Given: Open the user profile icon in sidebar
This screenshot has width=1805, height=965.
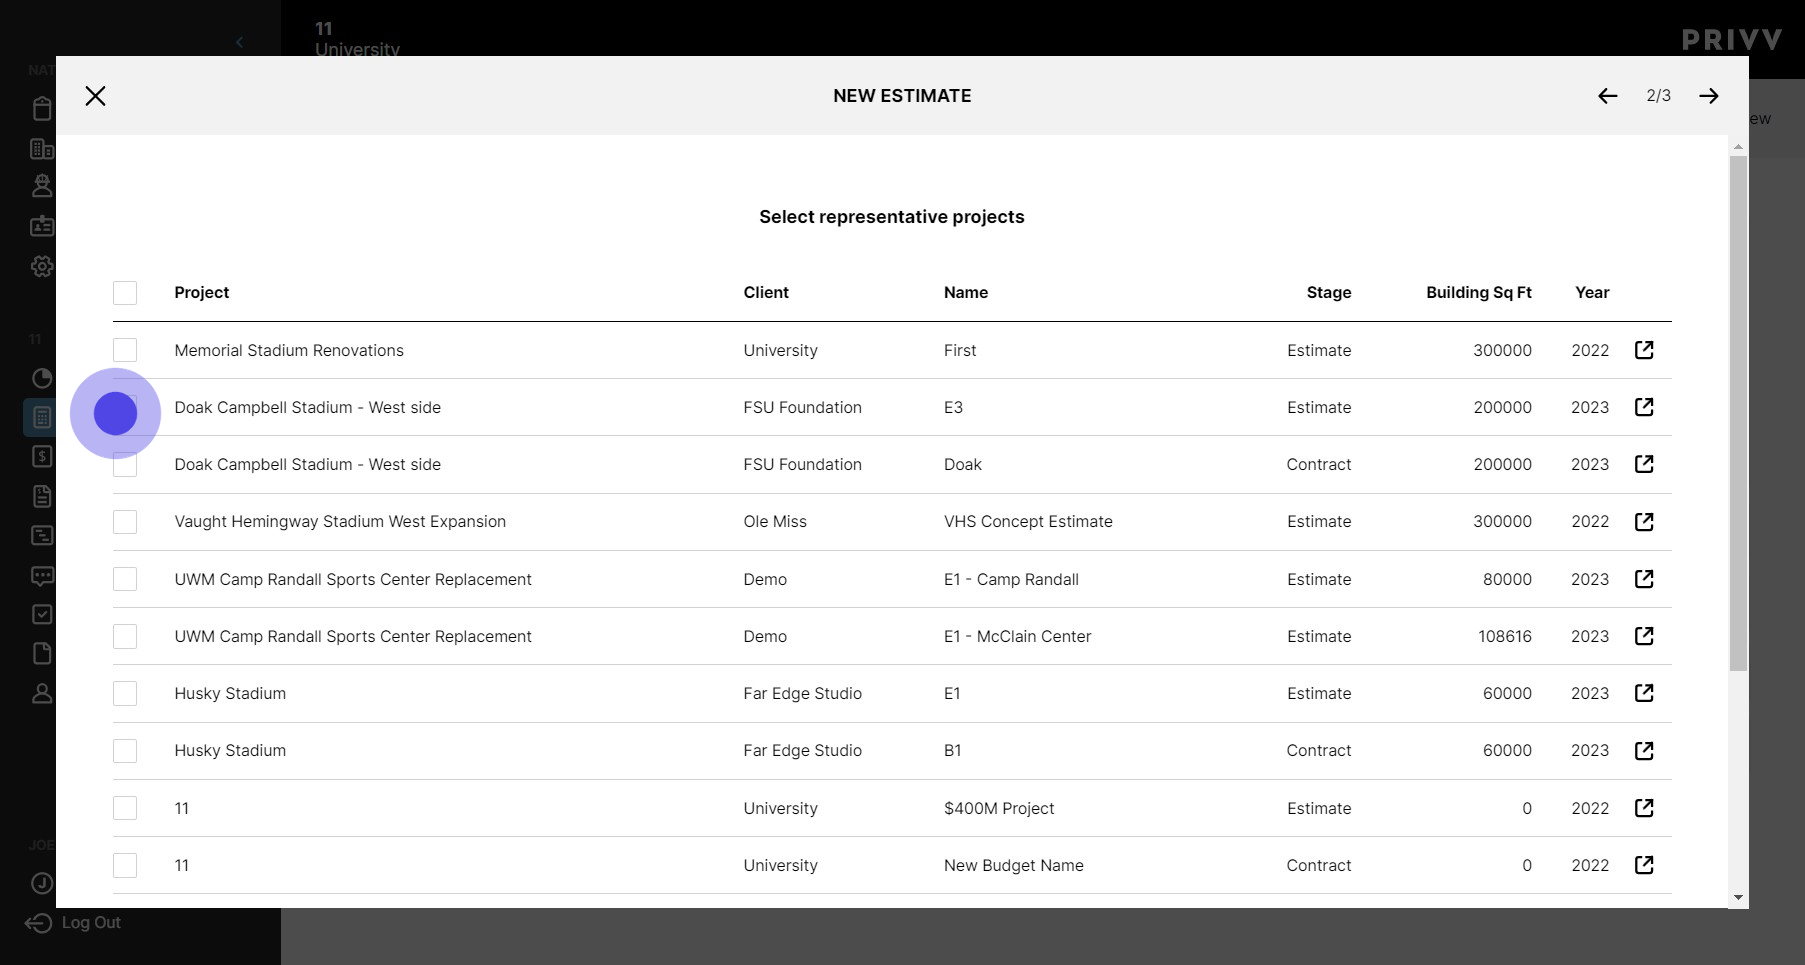Looking at the screenshot, I should click(42, 693).
